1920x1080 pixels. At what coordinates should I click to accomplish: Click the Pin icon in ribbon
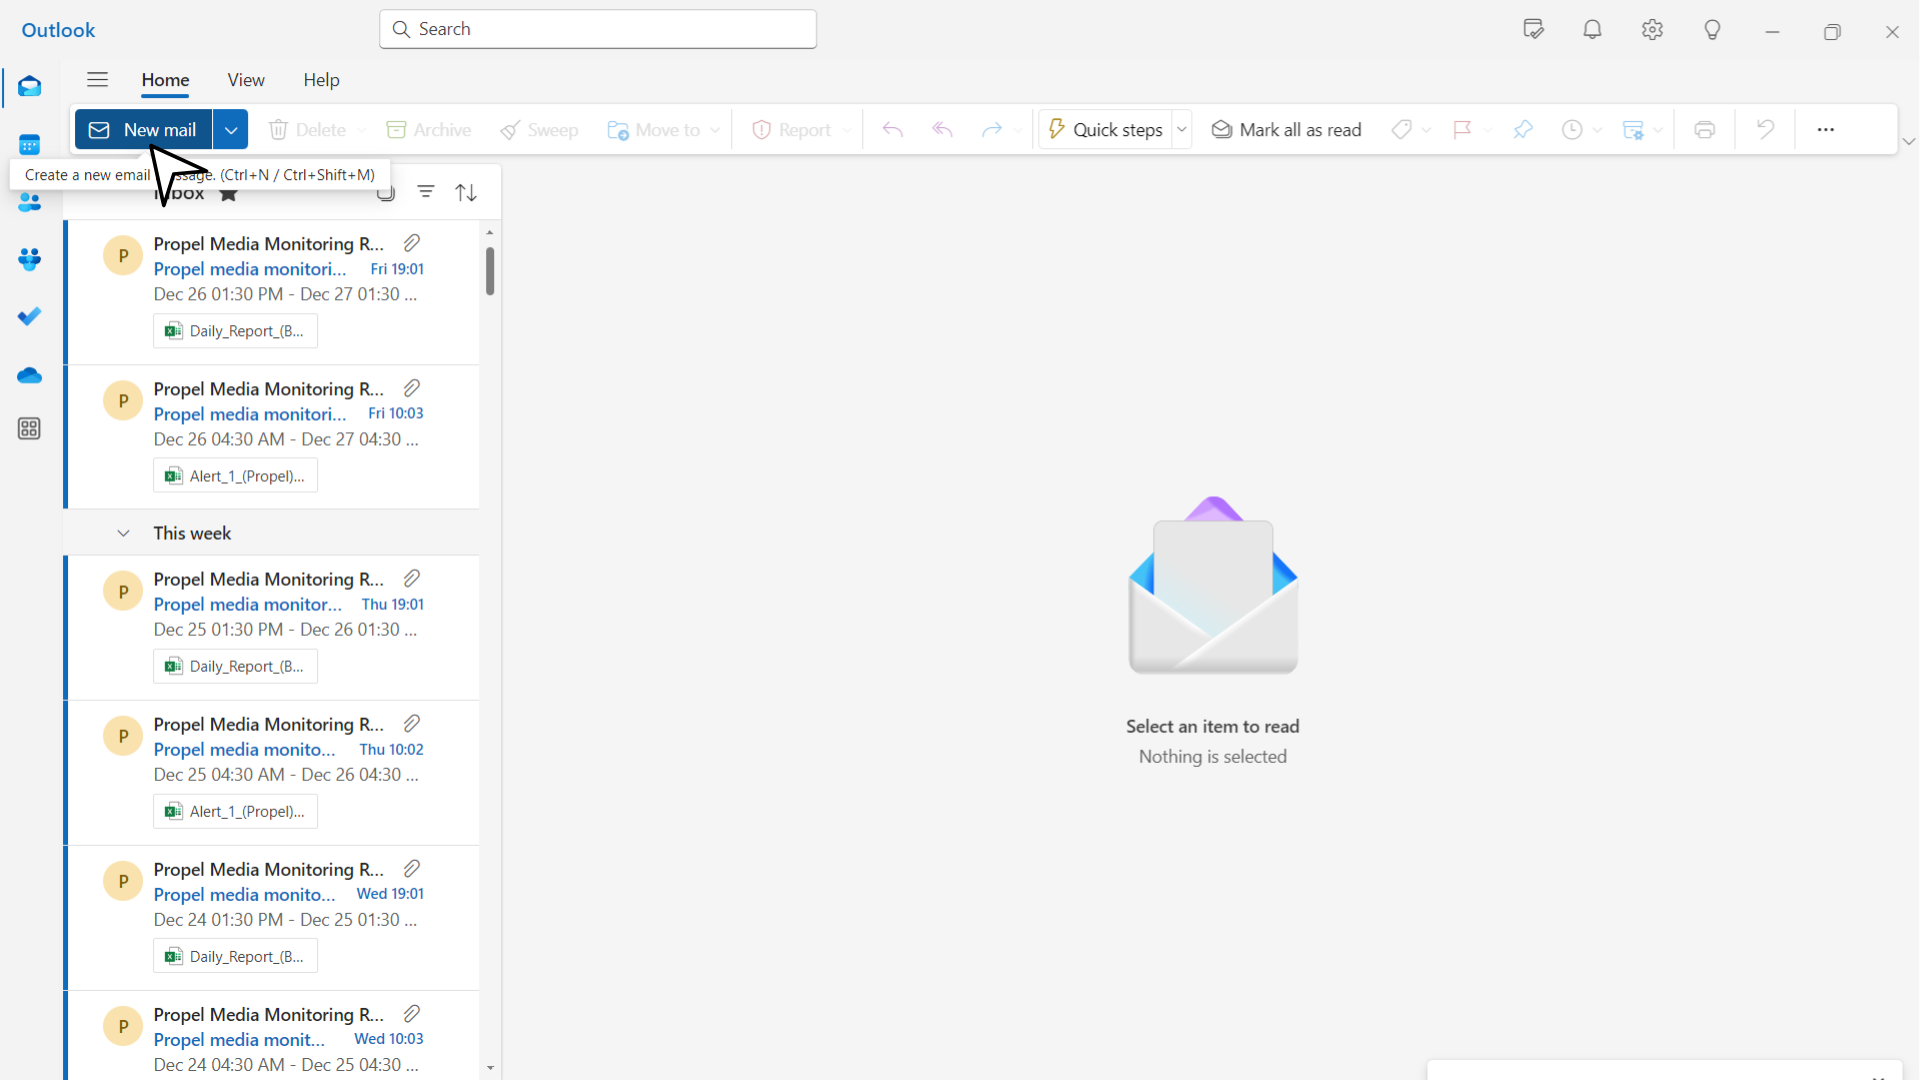point(1523,130)
